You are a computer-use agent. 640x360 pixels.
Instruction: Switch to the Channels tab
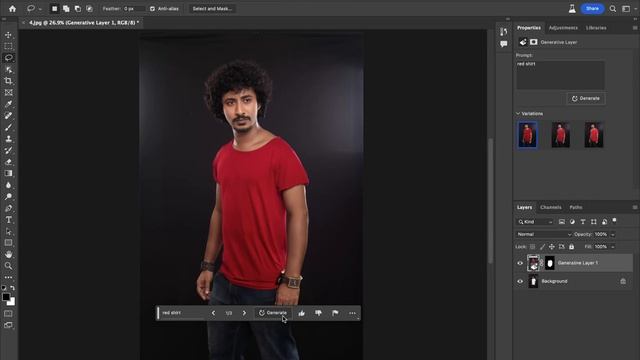(551, 207)
